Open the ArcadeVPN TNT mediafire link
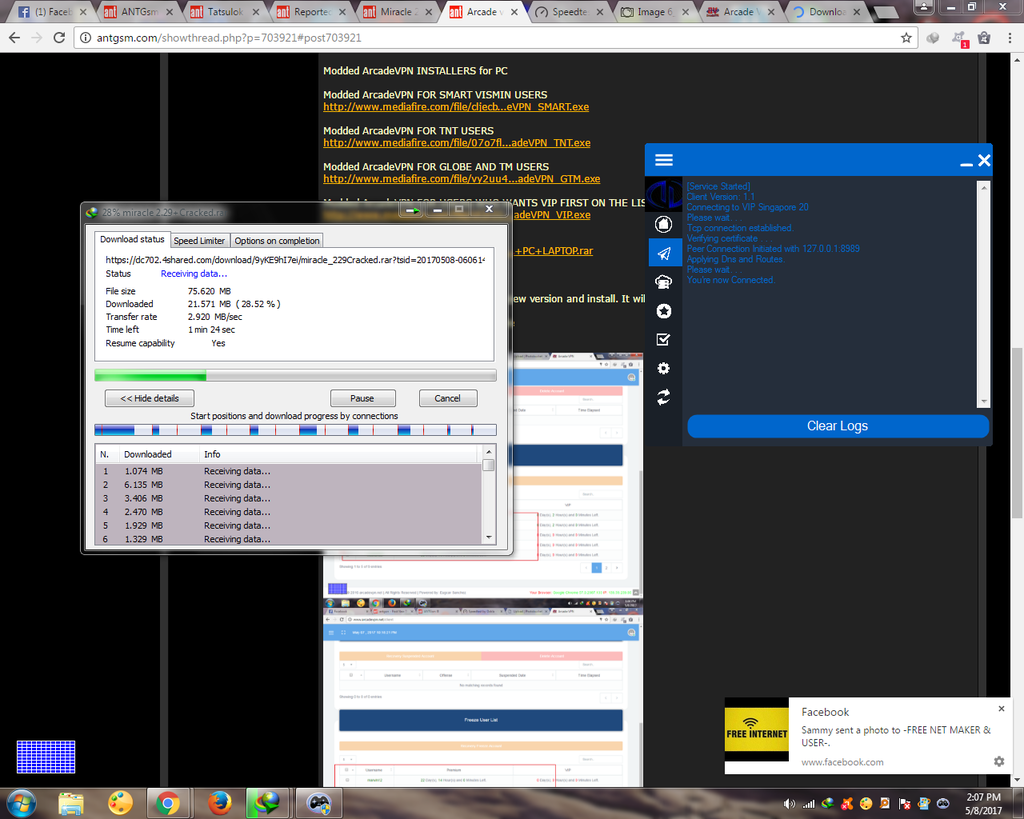The height and width of the screenshot is (819, 1024). coord(456,143)
